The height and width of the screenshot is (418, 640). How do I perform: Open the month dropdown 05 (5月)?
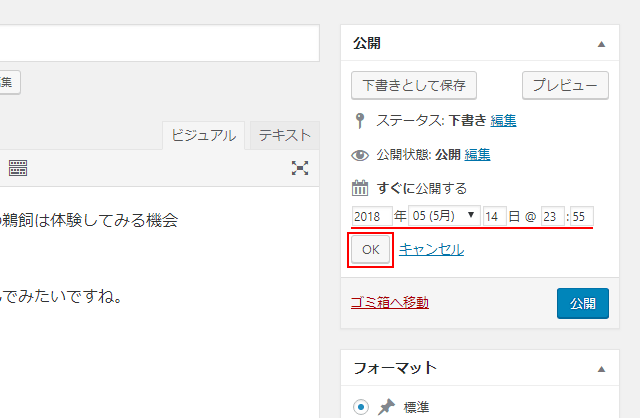[x=444, y=215]
